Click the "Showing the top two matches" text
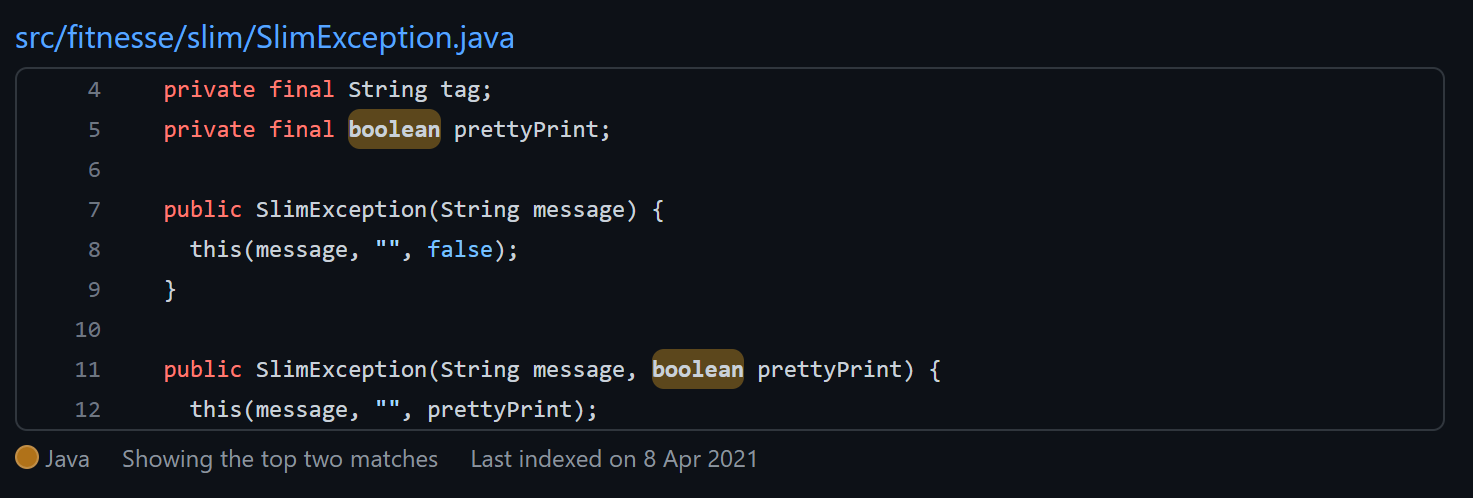 coord(280,459)
